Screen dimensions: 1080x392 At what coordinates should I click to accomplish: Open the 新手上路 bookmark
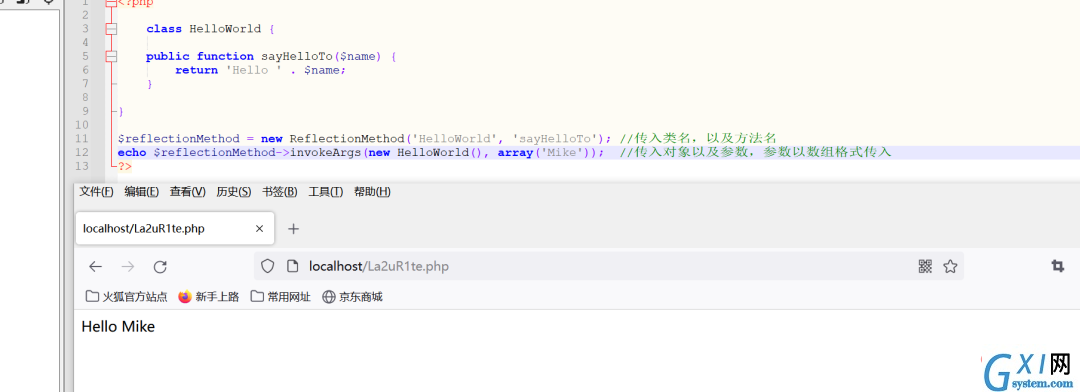(x=209, y=297)
